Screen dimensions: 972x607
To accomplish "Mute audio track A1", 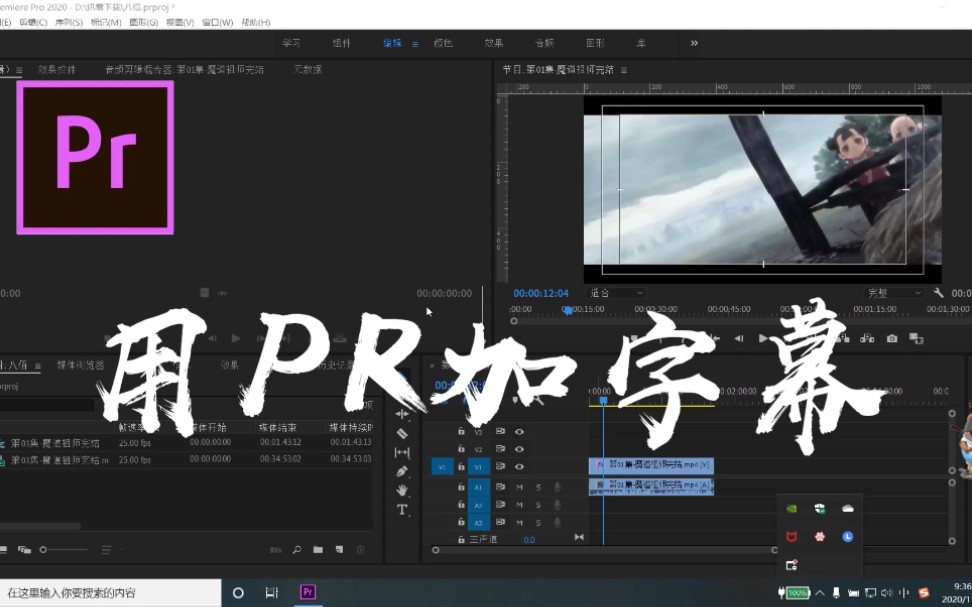I will 520,486.
